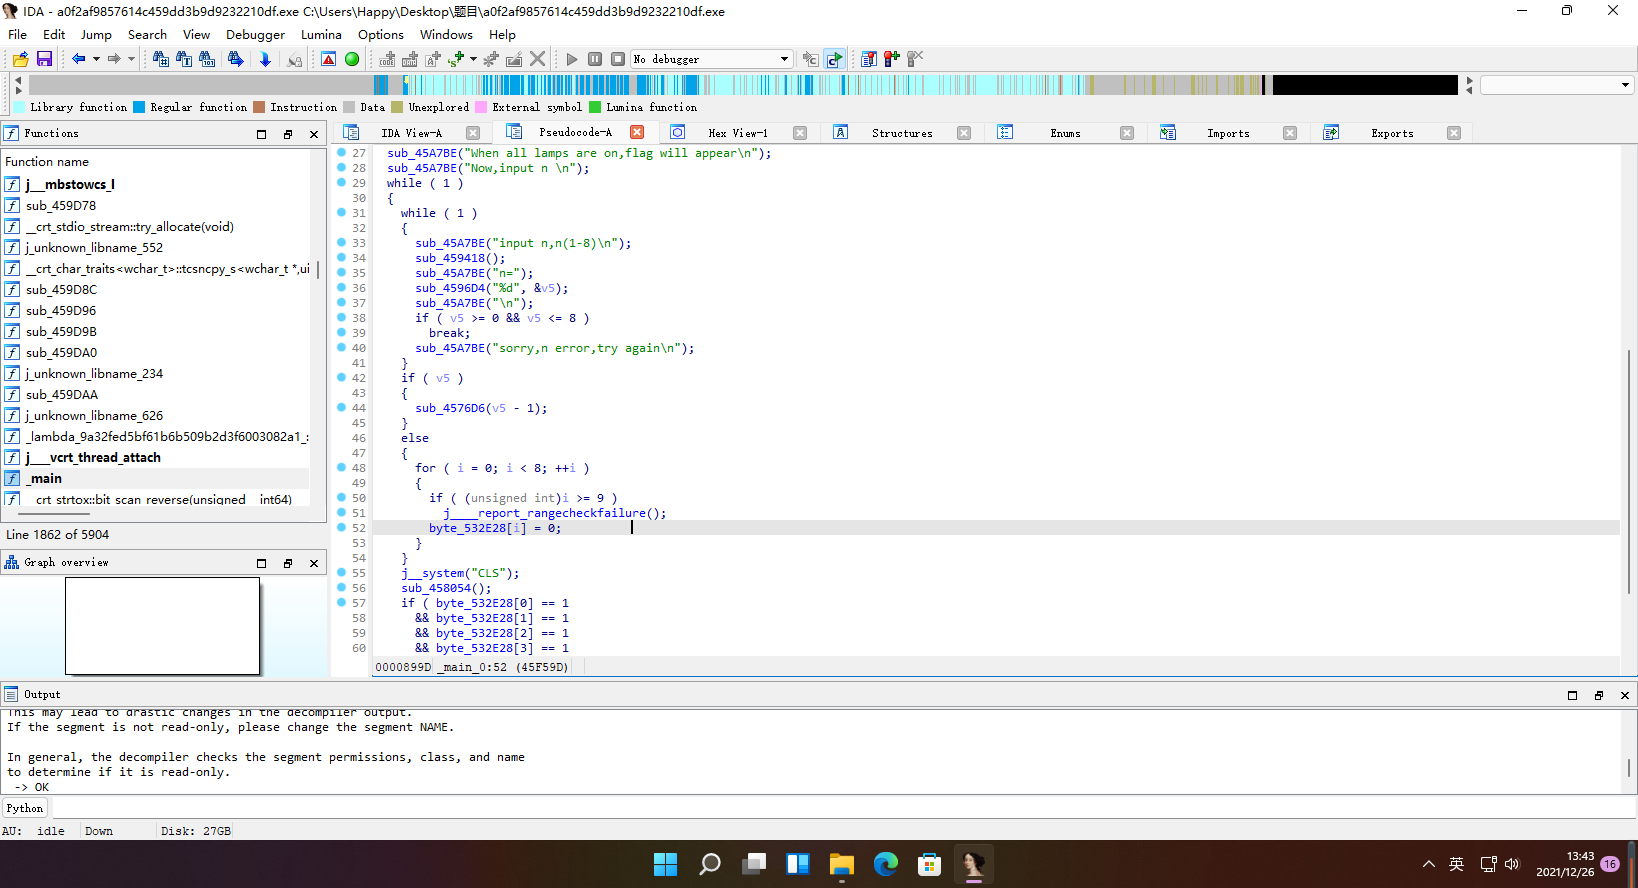Click the Lumina function color legend swatch
1638x888 pixels.
[595, 107]
